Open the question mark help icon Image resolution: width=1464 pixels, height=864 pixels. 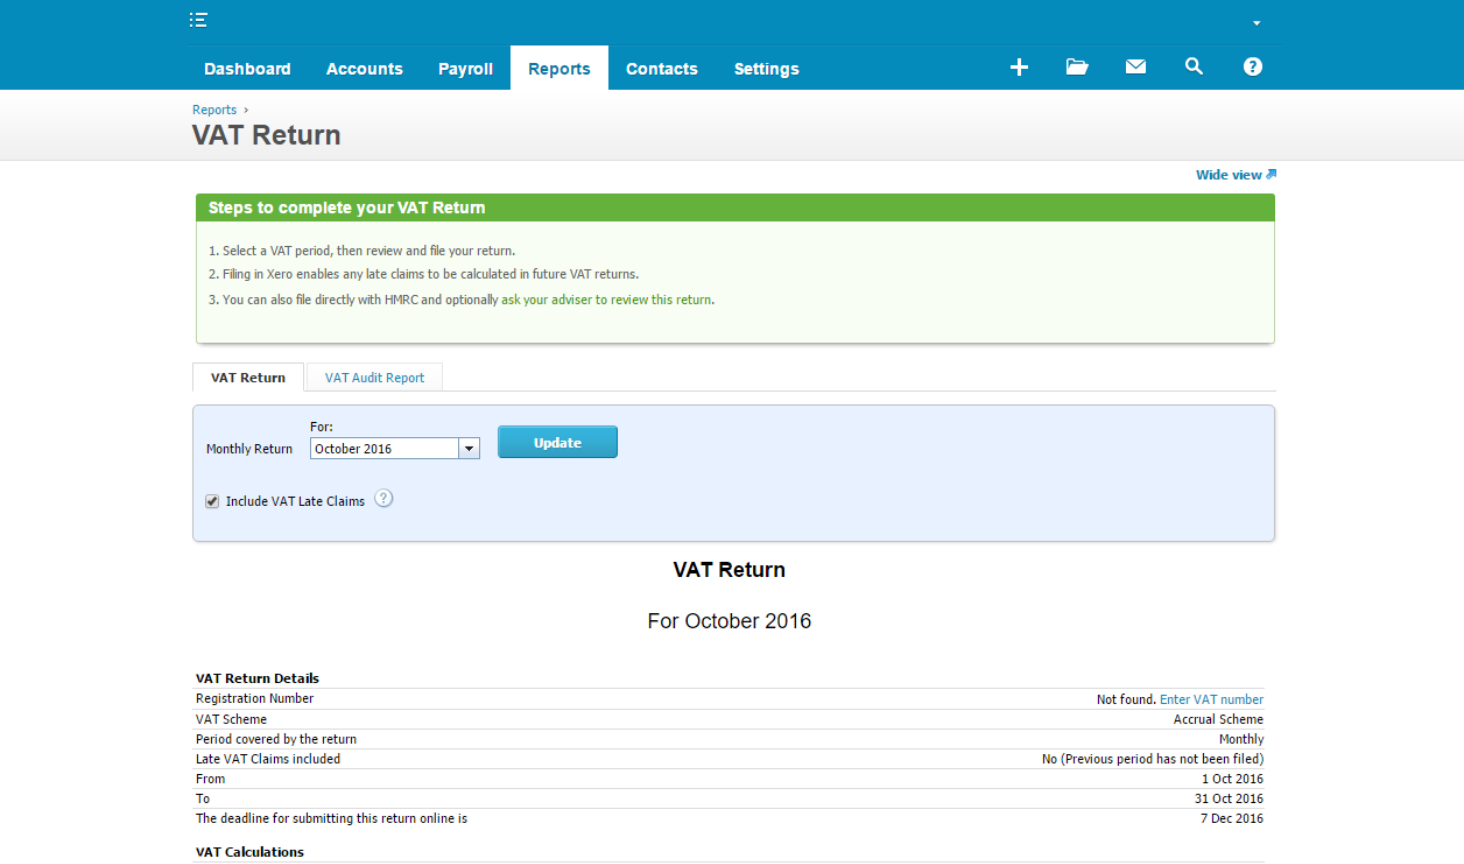(x=1252, y=67)
